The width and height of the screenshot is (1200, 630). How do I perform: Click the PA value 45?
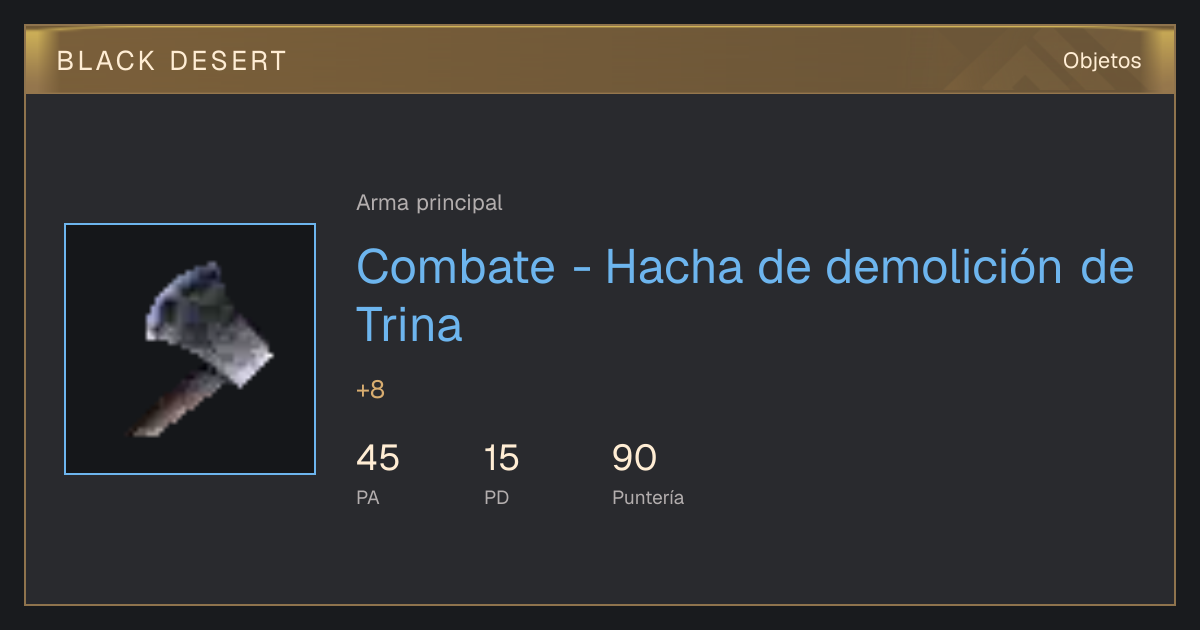(x=378, y=459)
